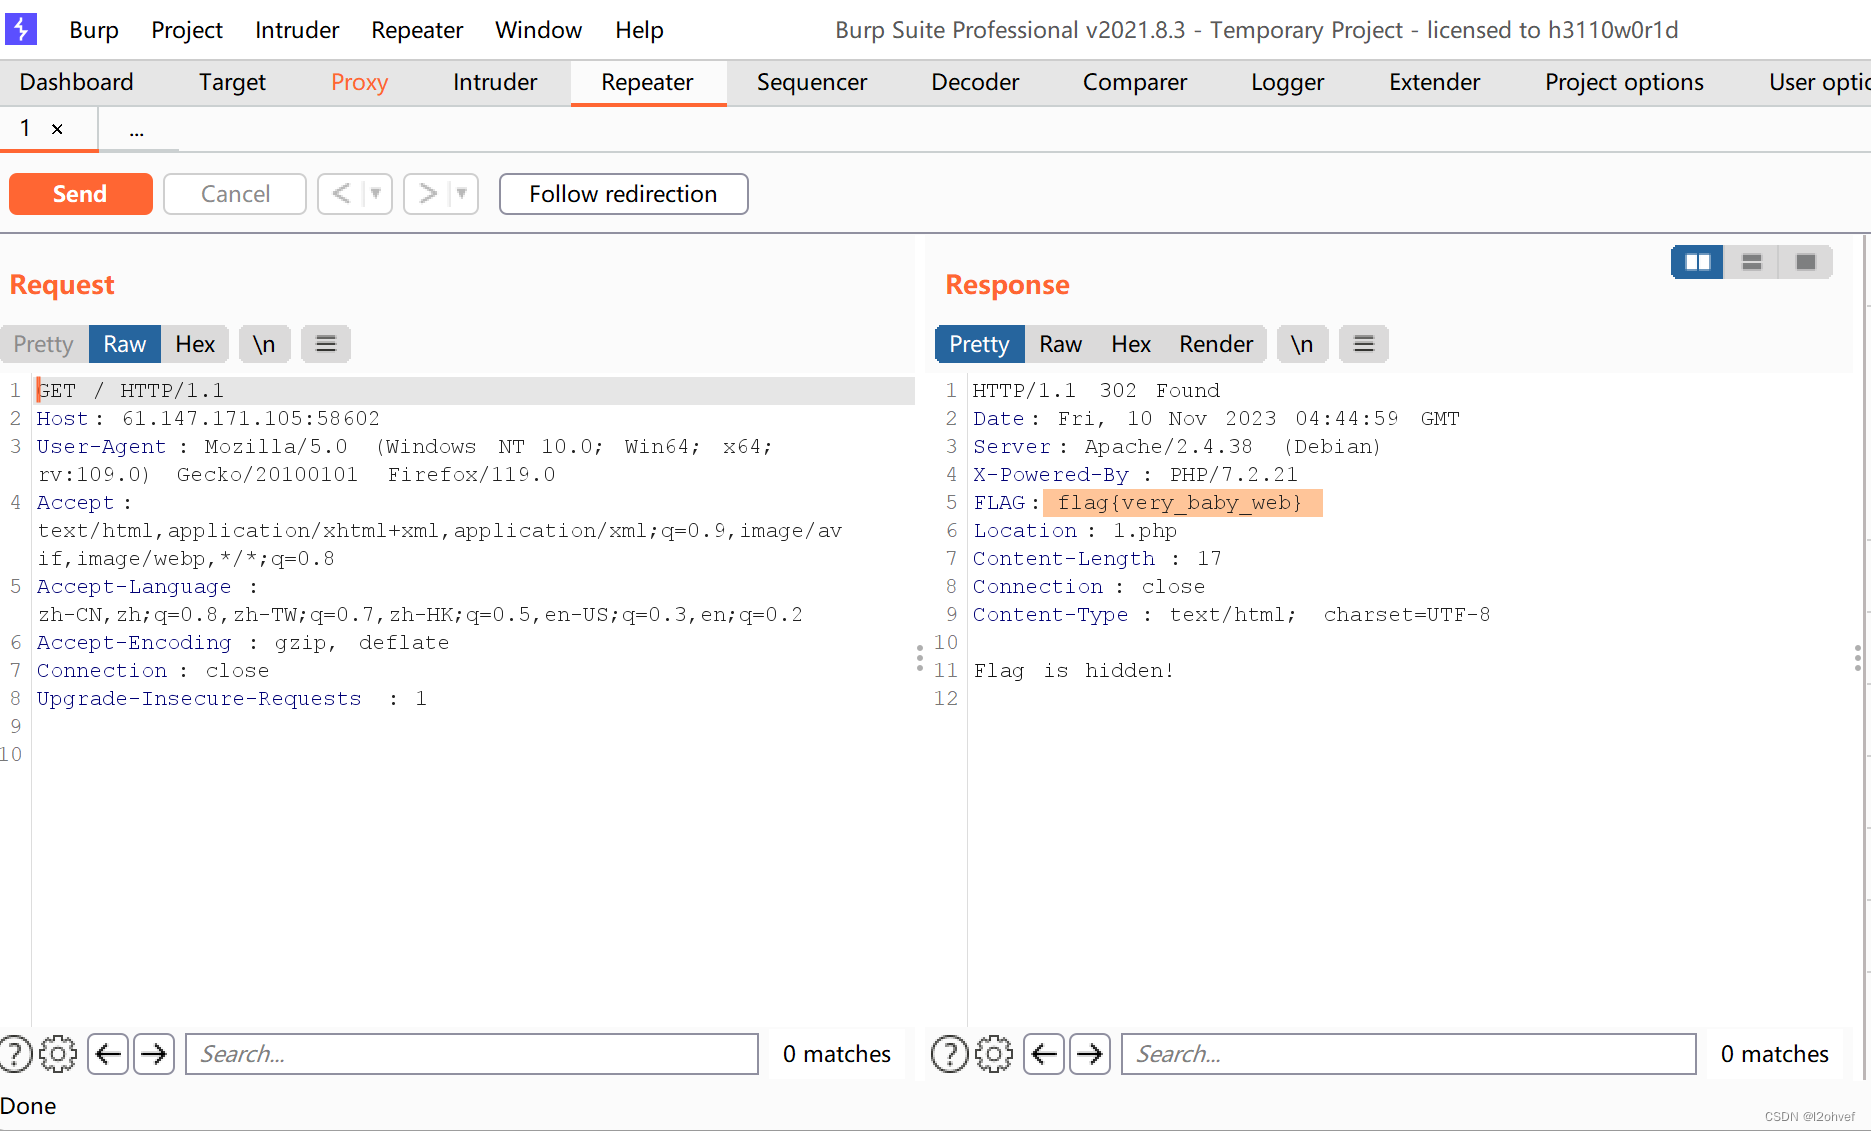Open the Response panel hamburger menu icon
This screenshot has height=1131, width=1871.
(1363, 343)
